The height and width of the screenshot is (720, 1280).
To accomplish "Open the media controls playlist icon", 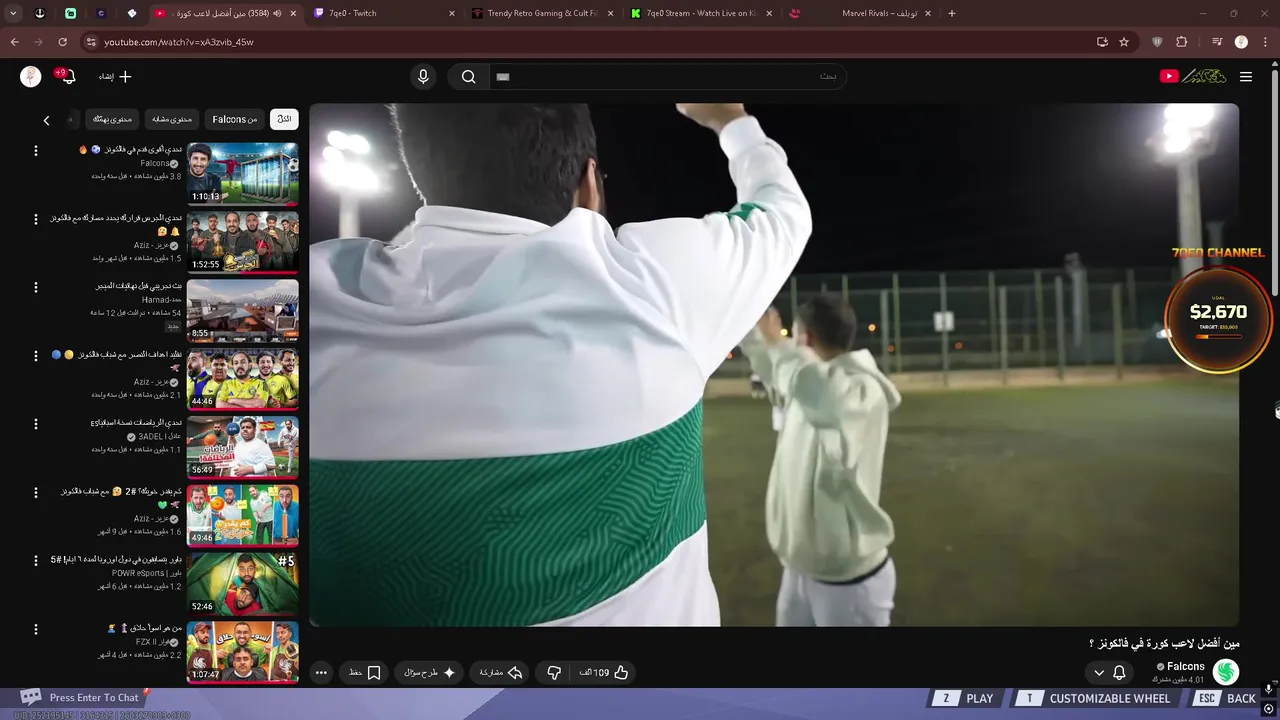I will click(1217, 42).
